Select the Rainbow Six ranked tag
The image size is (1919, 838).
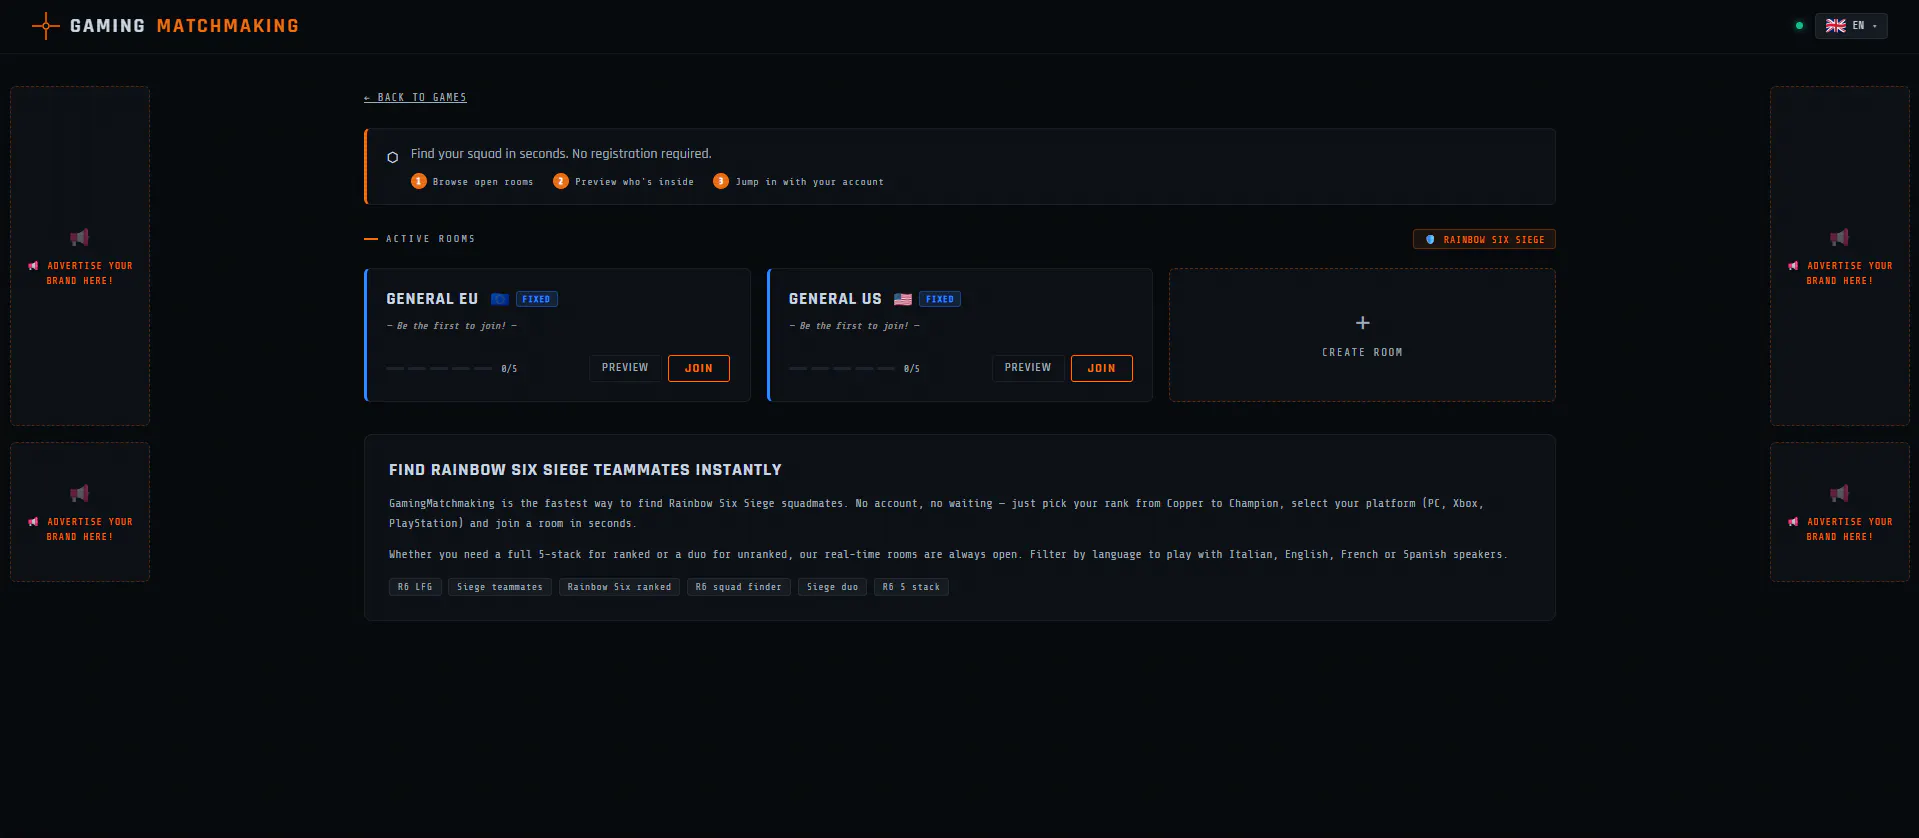point(620,587)
